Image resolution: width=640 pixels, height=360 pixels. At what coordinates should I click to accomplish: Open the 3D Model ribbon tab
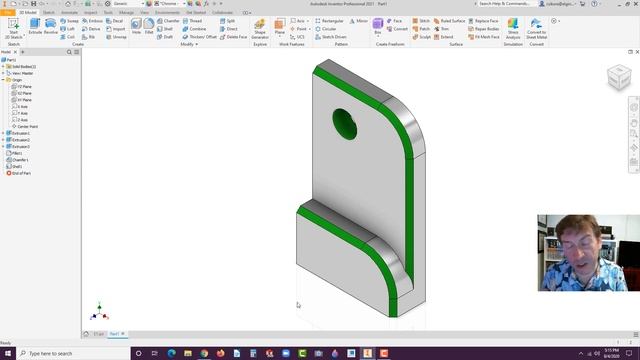[28, 13]
